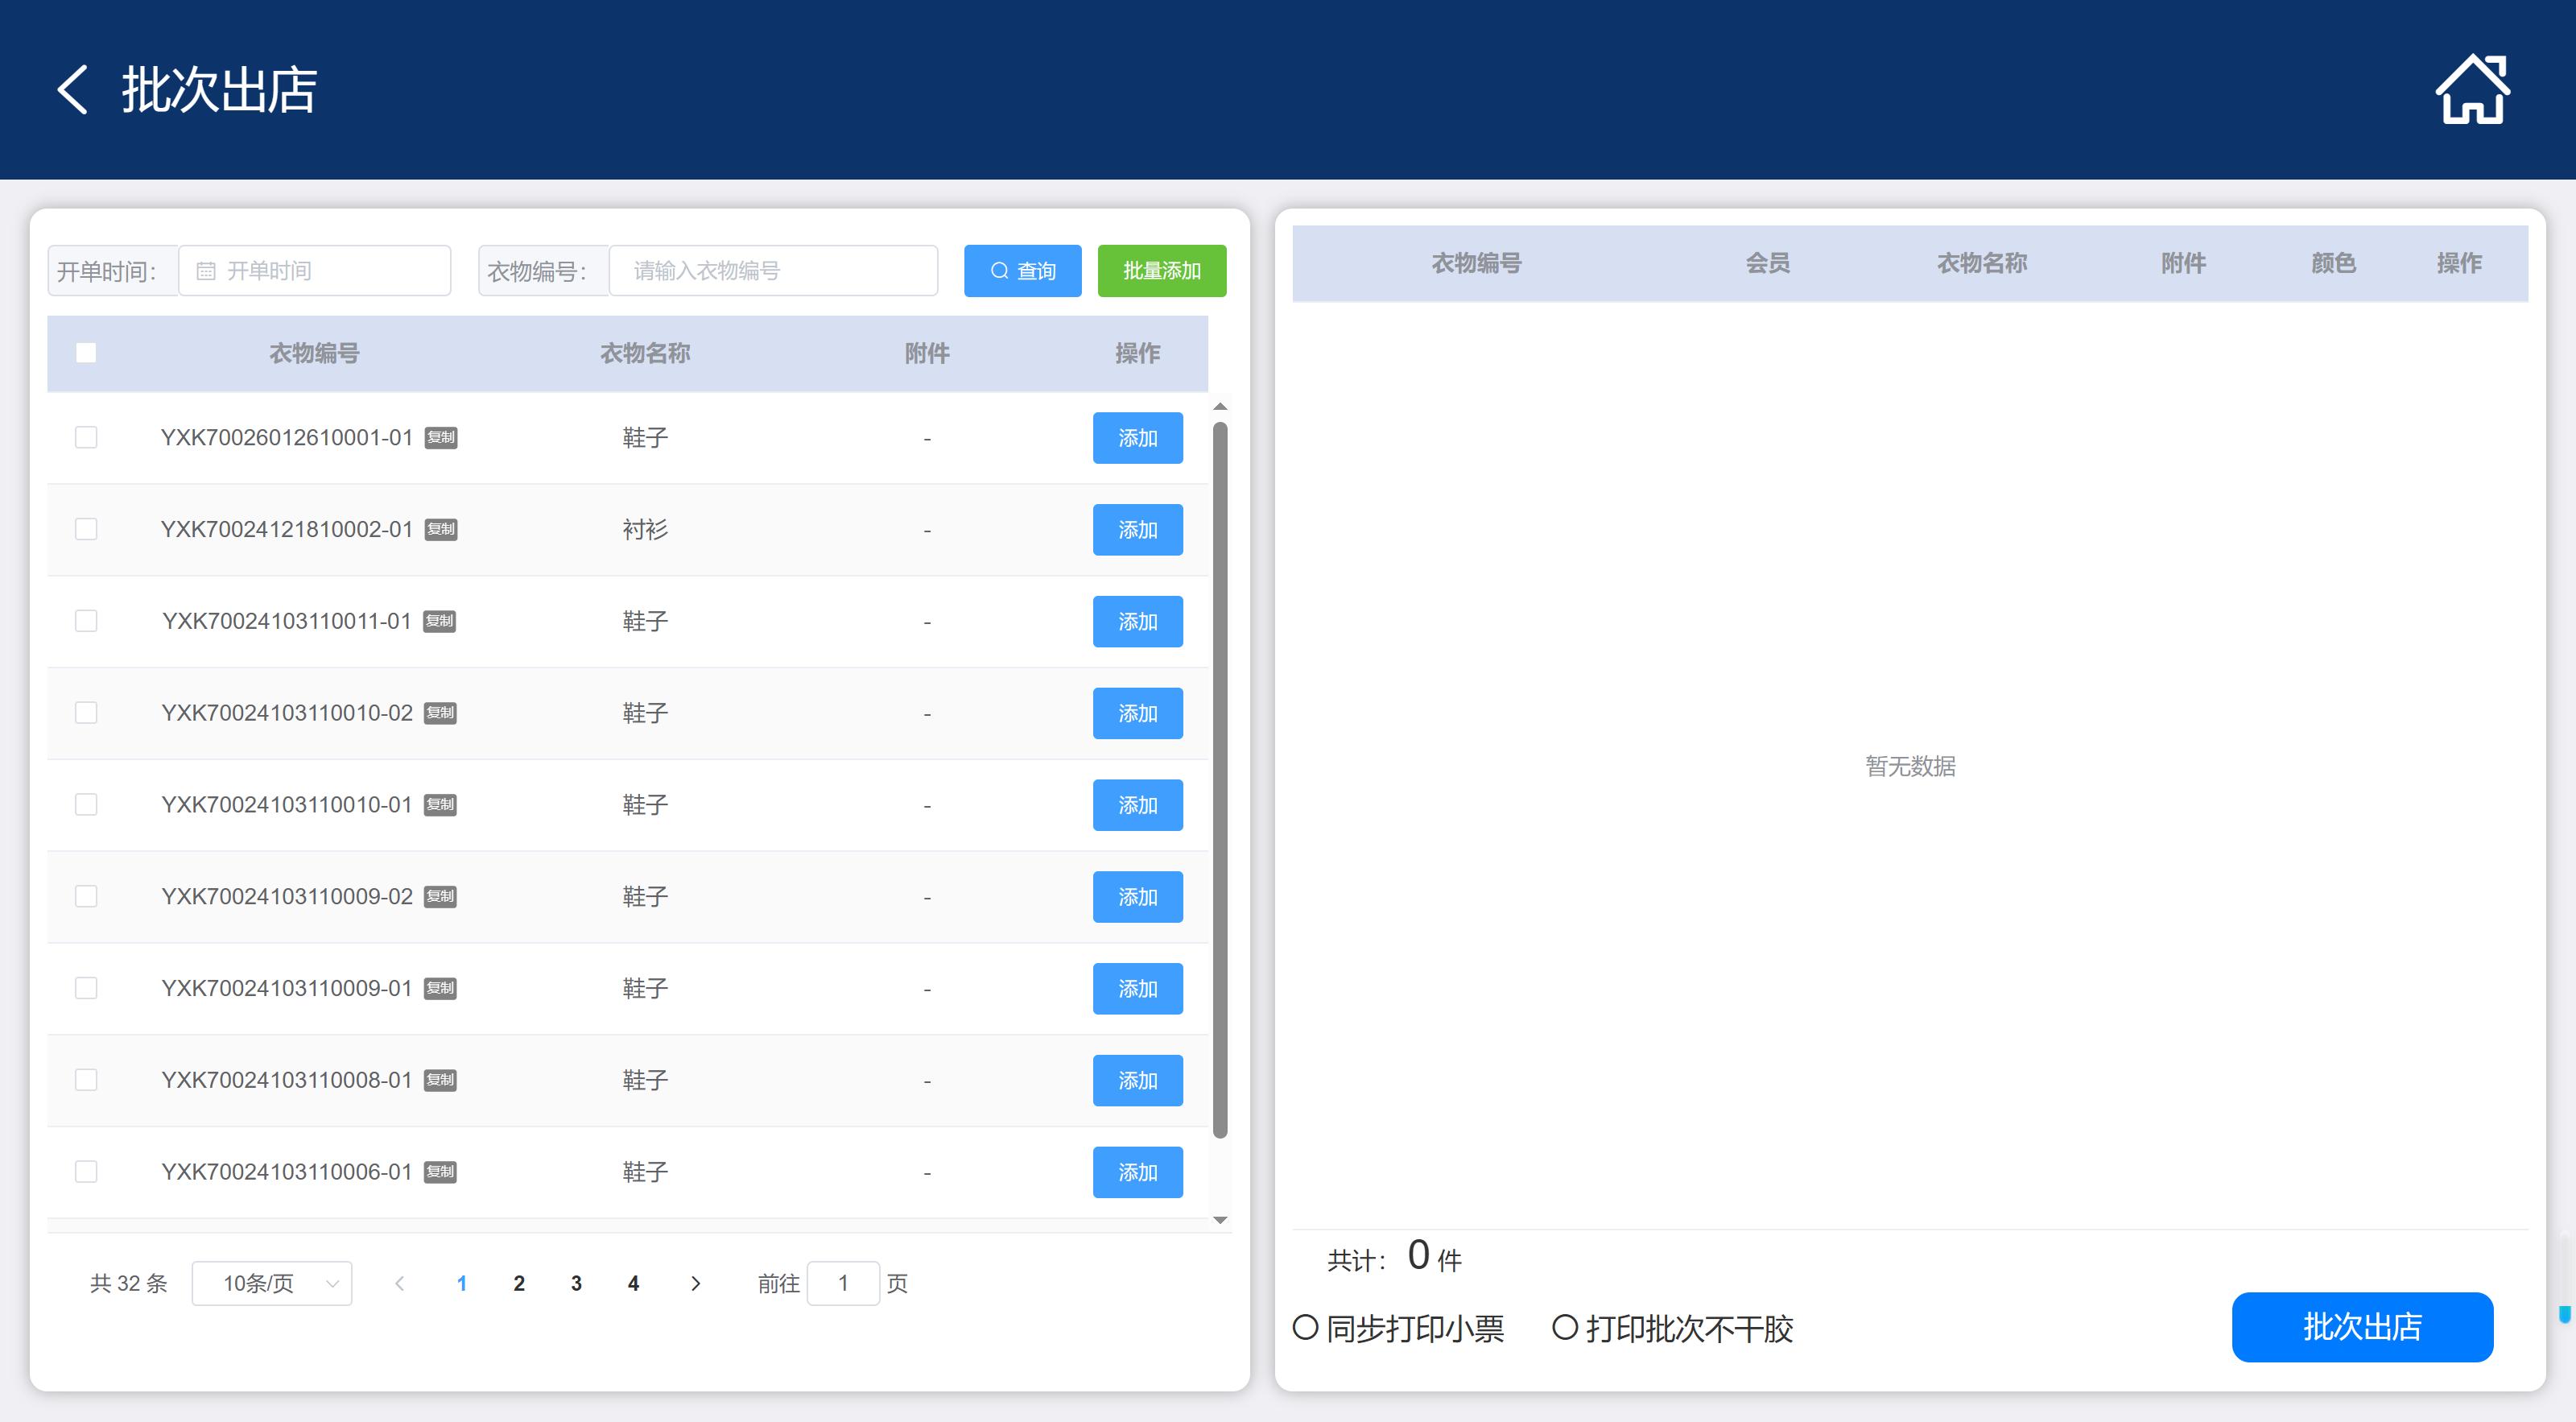Image resolution: width=2576 pixels, height=1422 pixels.
Task: Click copy icon for YXK70024103110006-01
Action: pos(440,1172)
